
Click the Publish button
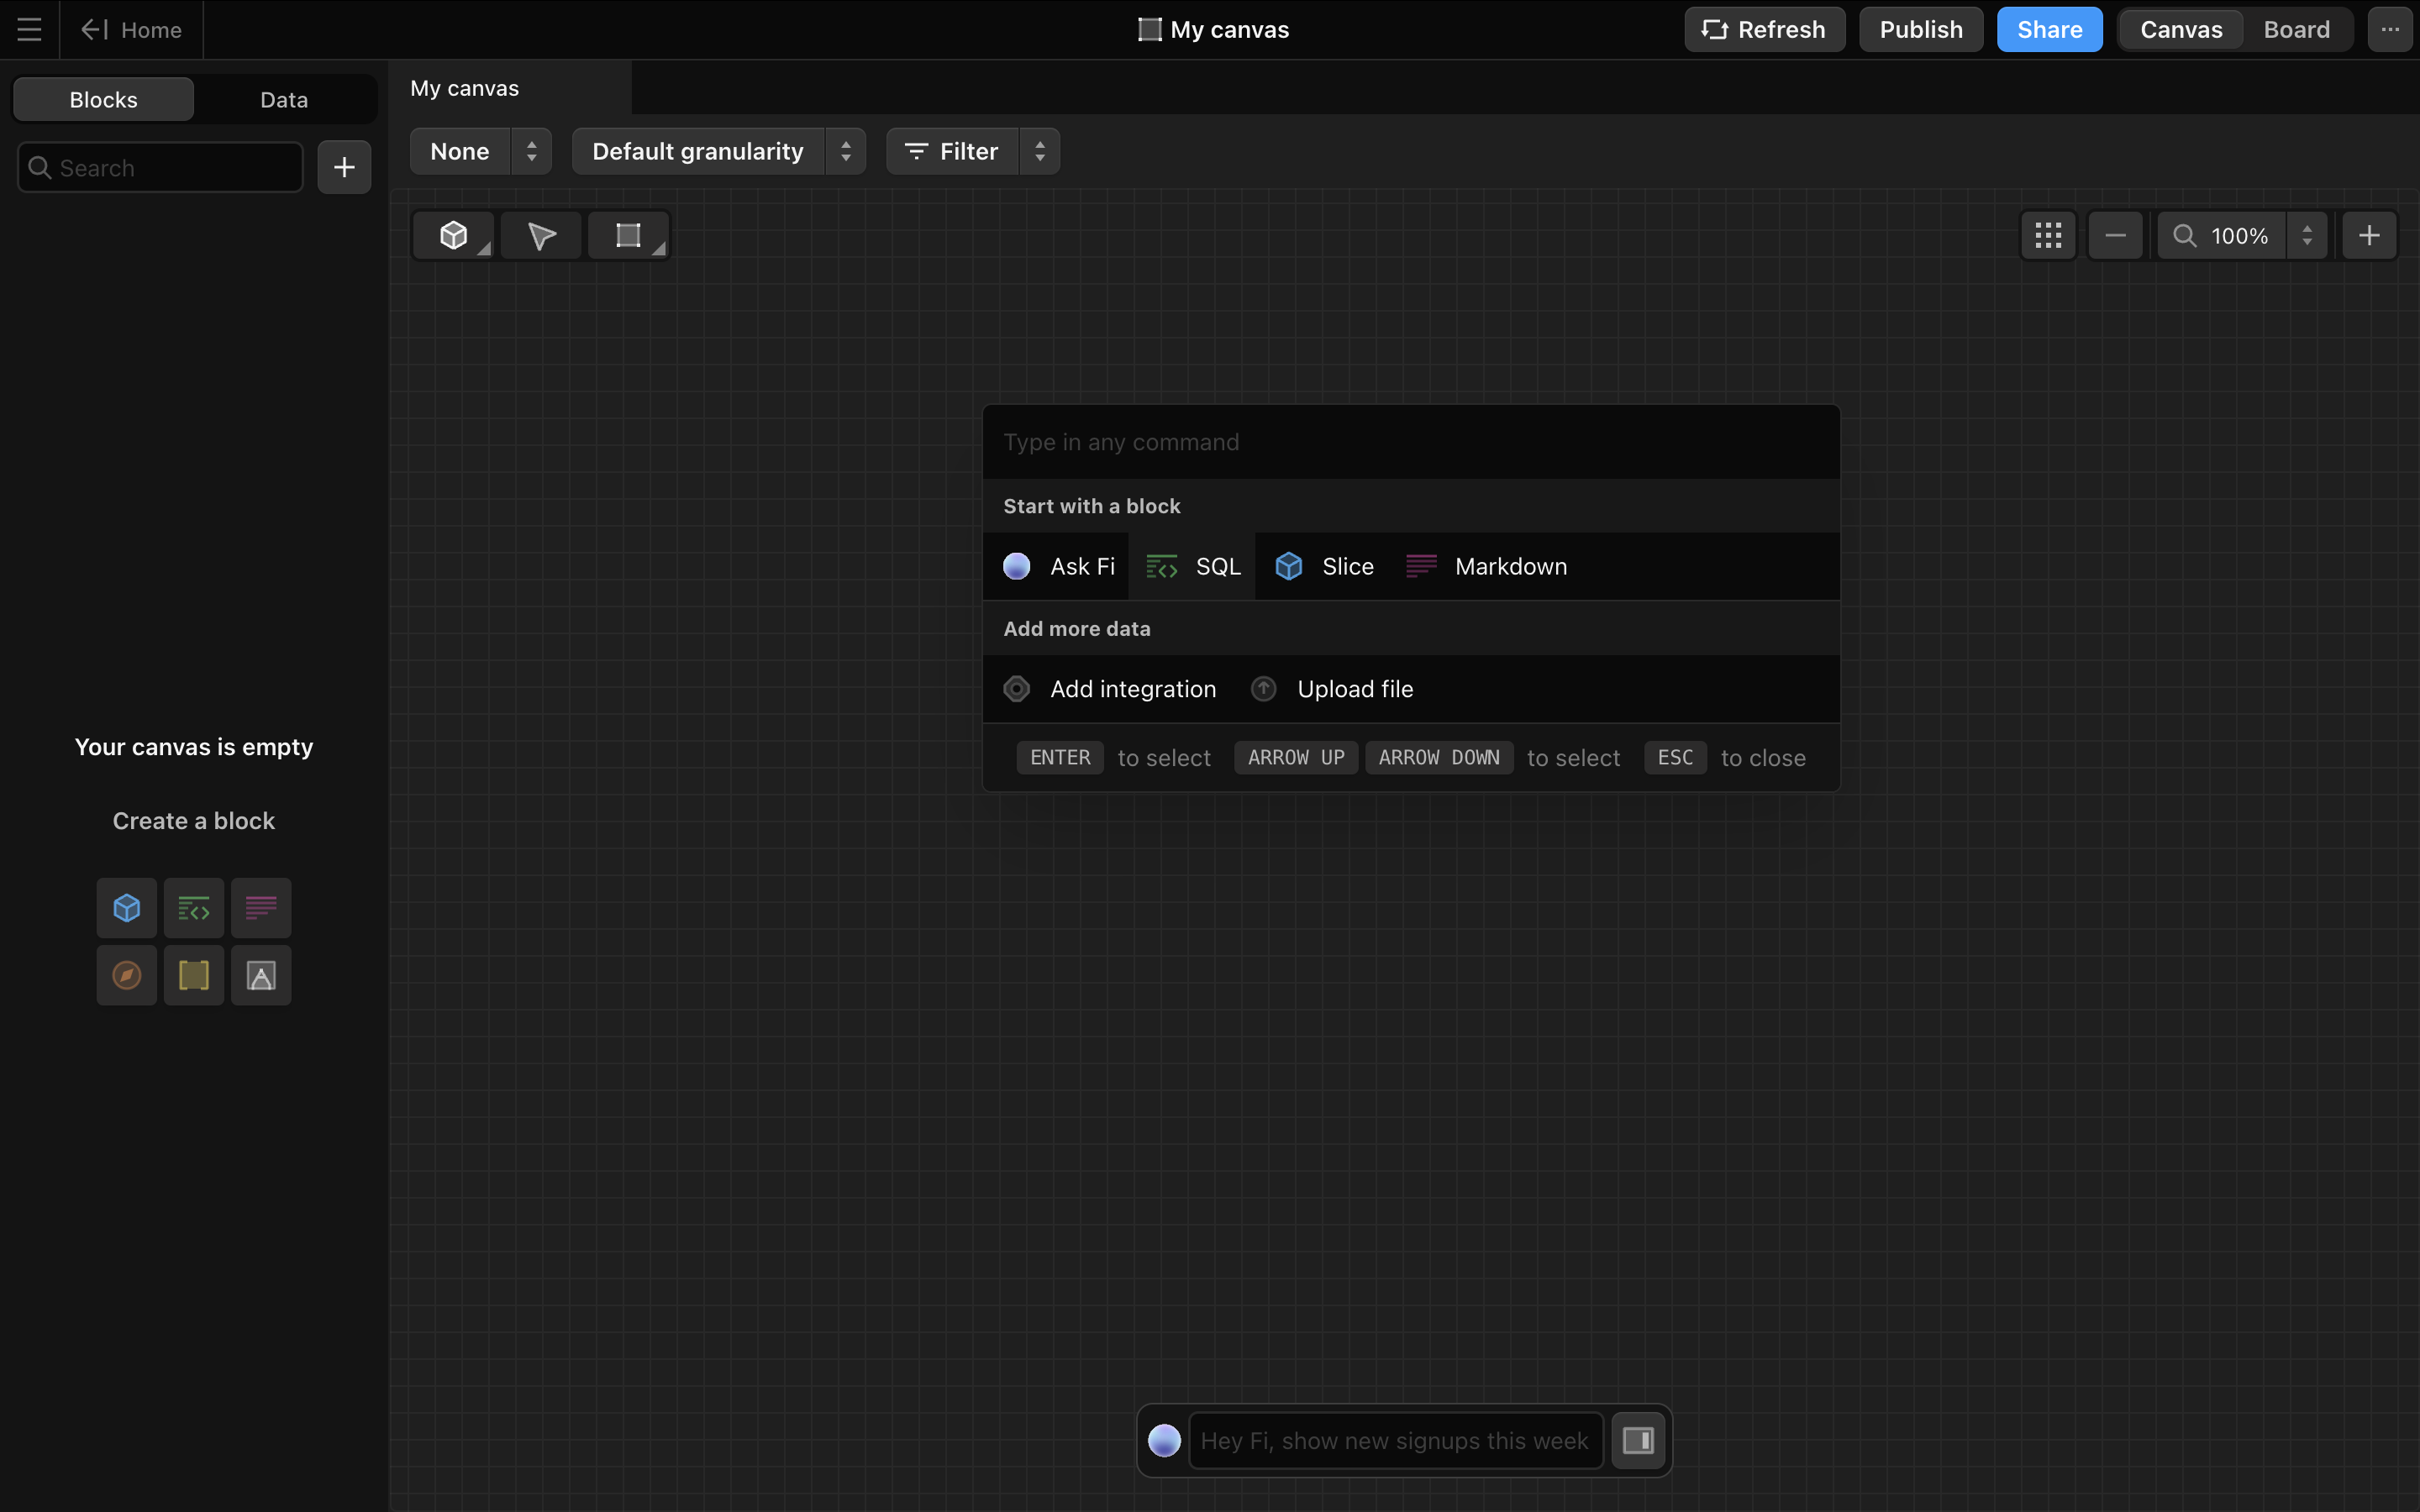pyautogui.click(x=1920, y=30)
